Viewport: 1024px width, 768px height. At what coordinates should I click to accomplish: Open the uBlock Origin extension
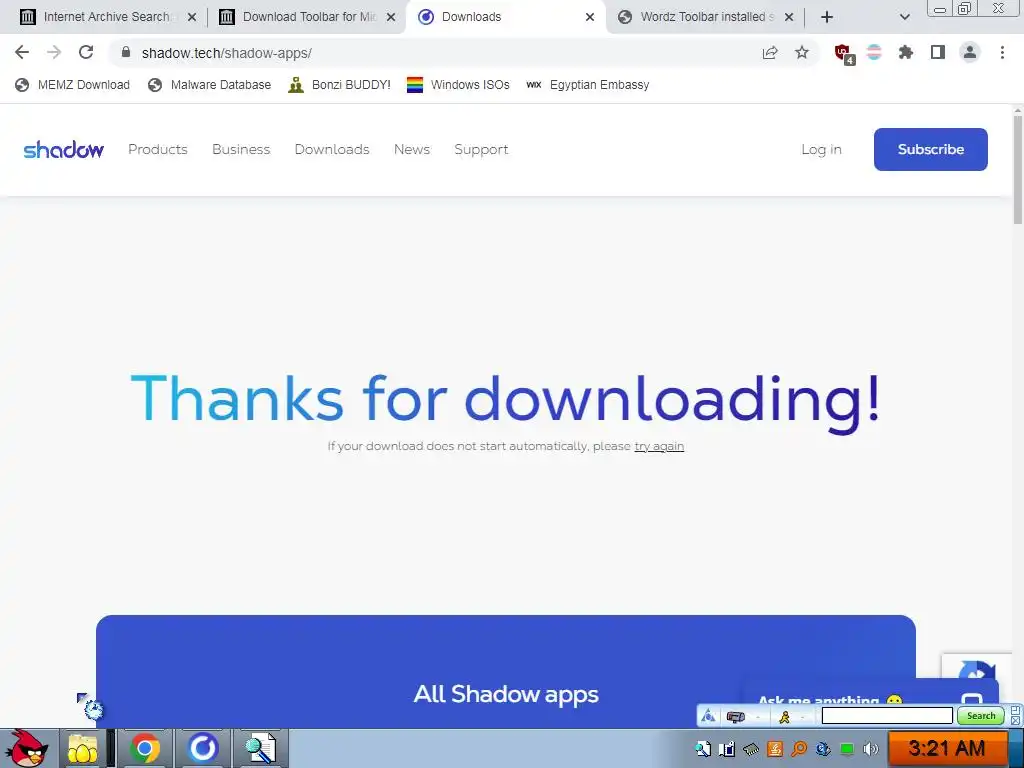pyautogui.click(x=843, y=54)
